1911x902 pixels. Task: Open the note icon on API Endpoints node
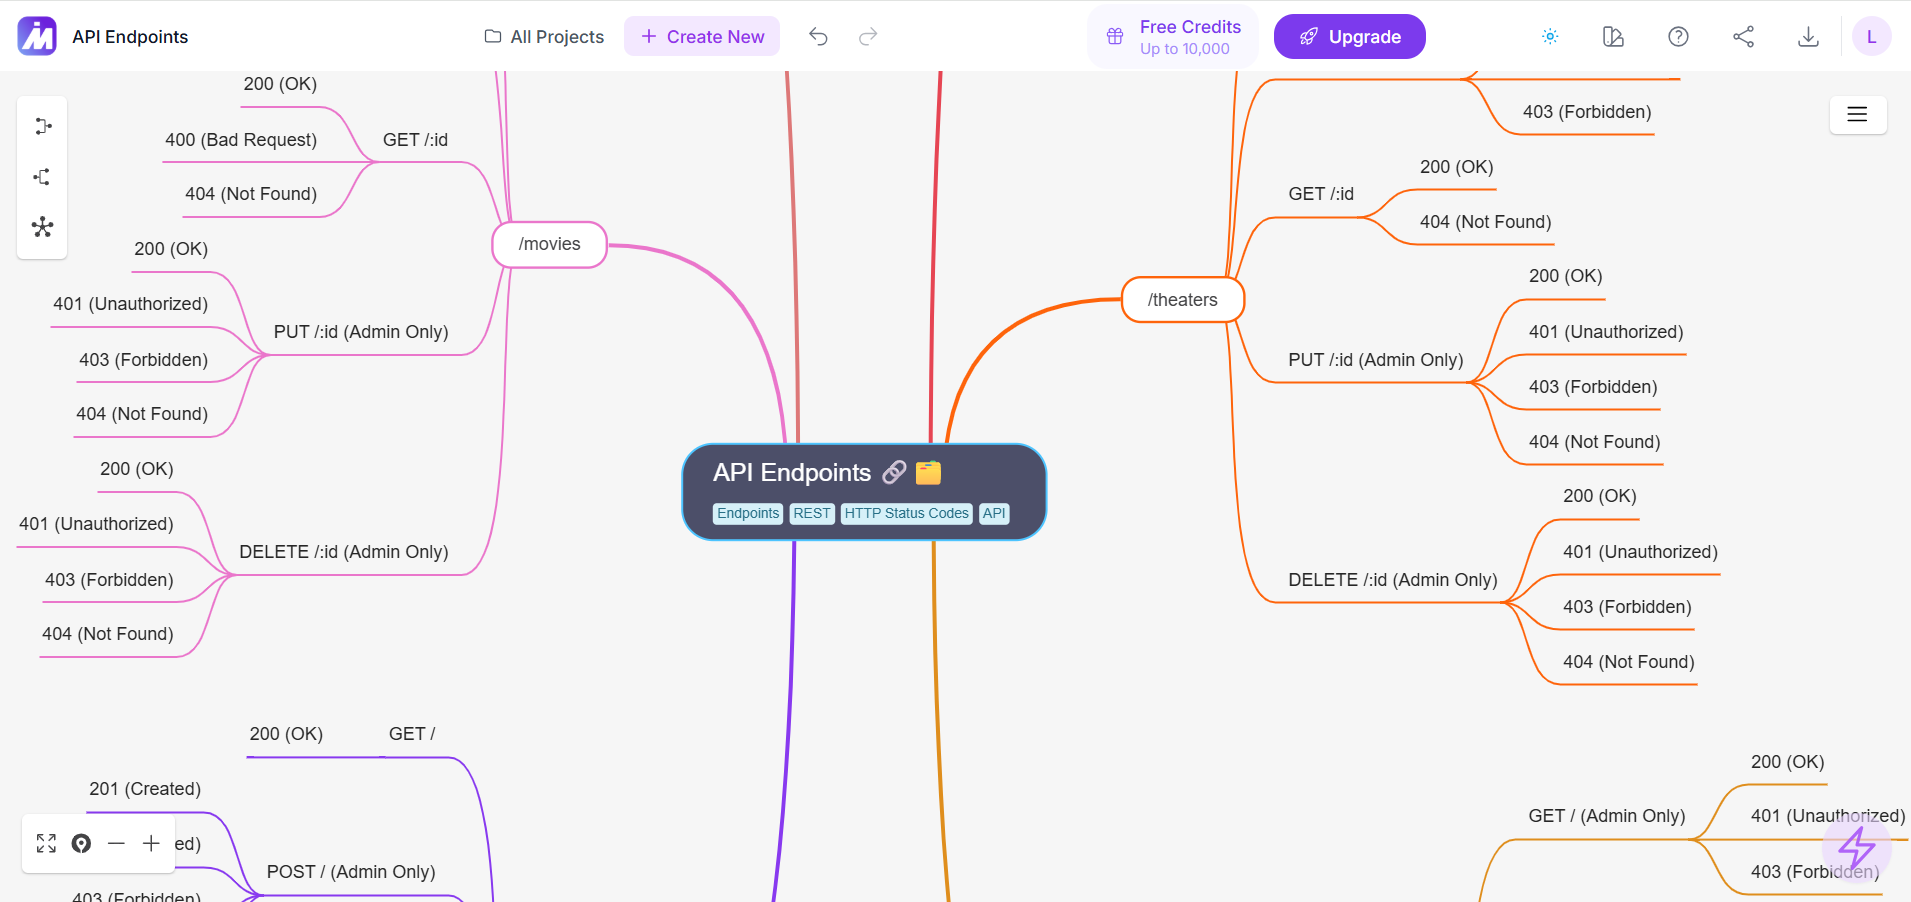tap(929, 472)
